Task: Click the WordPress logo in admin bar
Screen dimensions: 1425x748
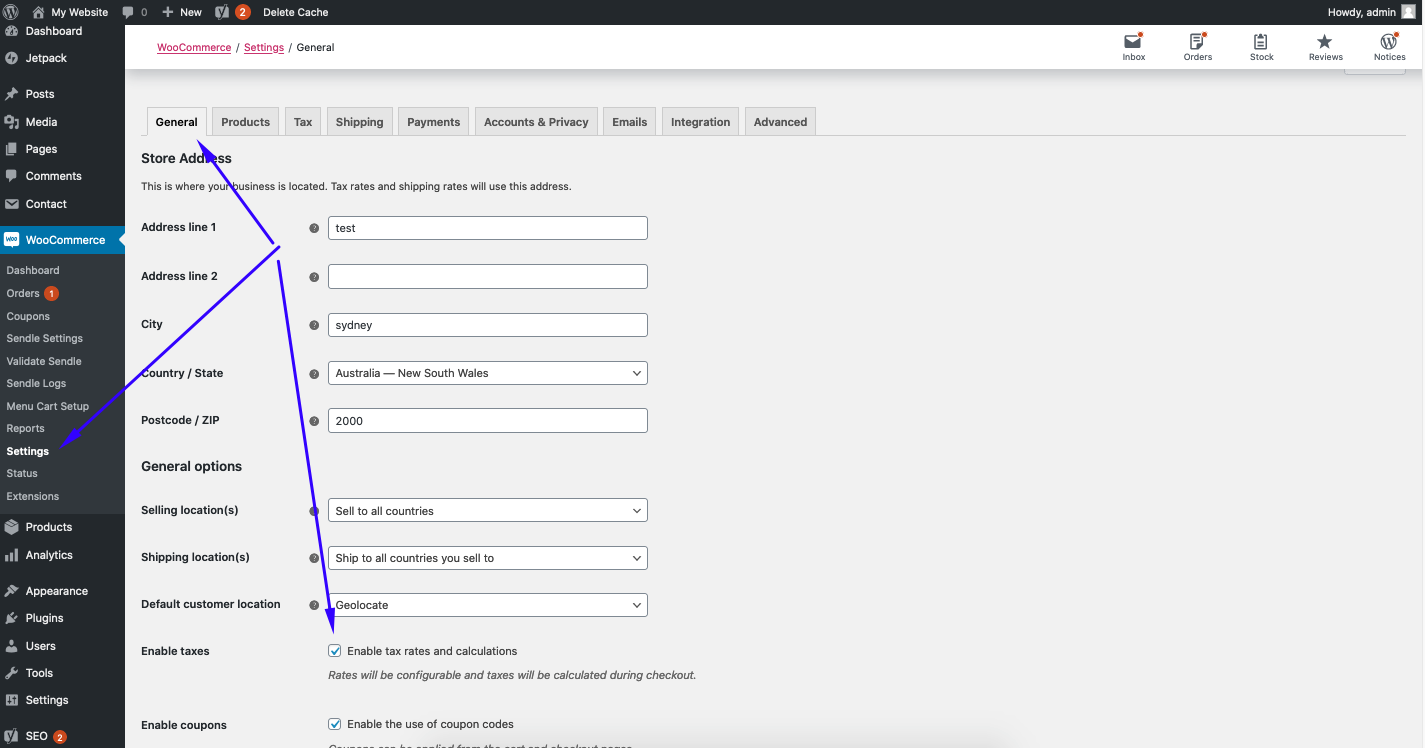Action: 12,12
